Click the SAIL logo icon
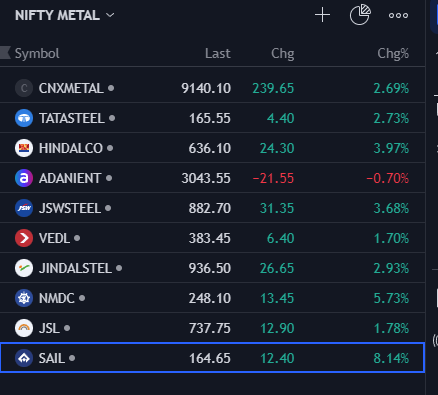438x395 pixels. tap(24, 358)
